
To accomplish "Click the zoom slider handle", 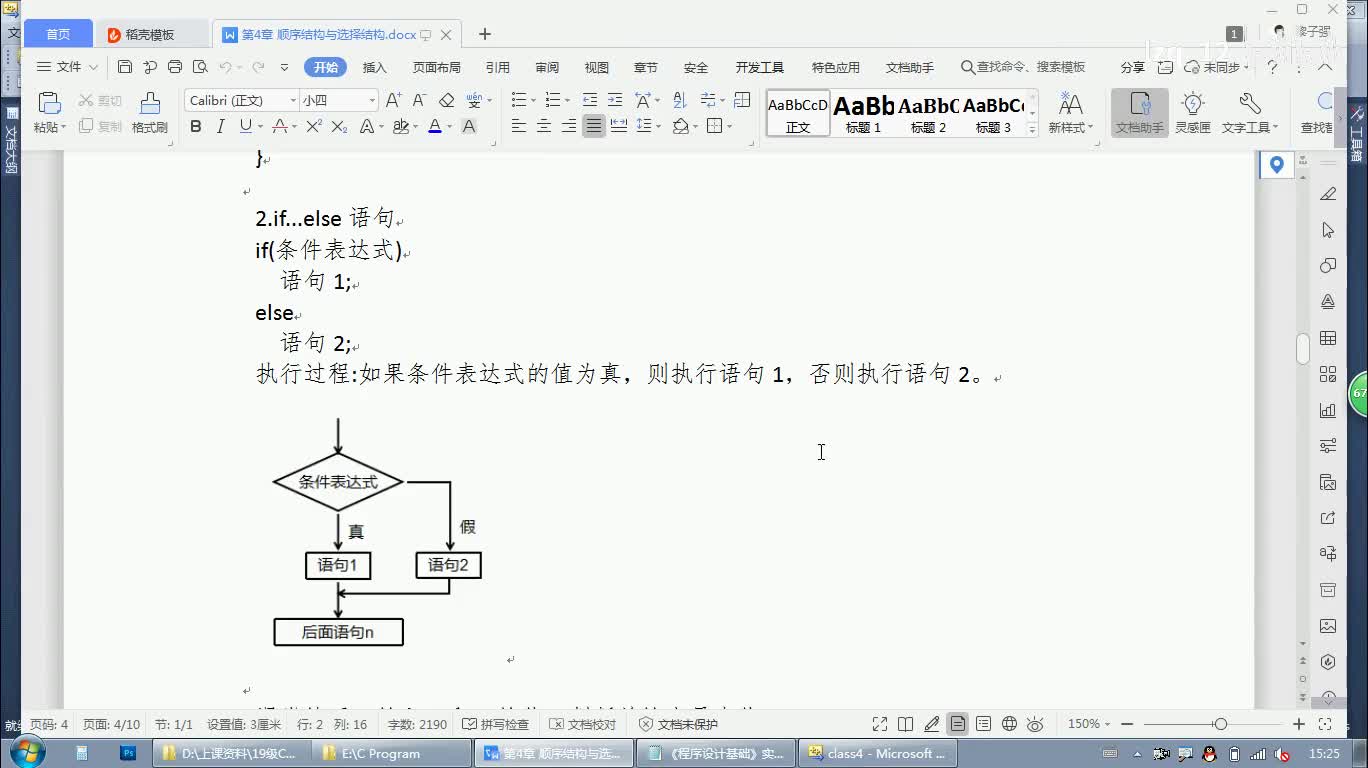I will pos(1220,724).
